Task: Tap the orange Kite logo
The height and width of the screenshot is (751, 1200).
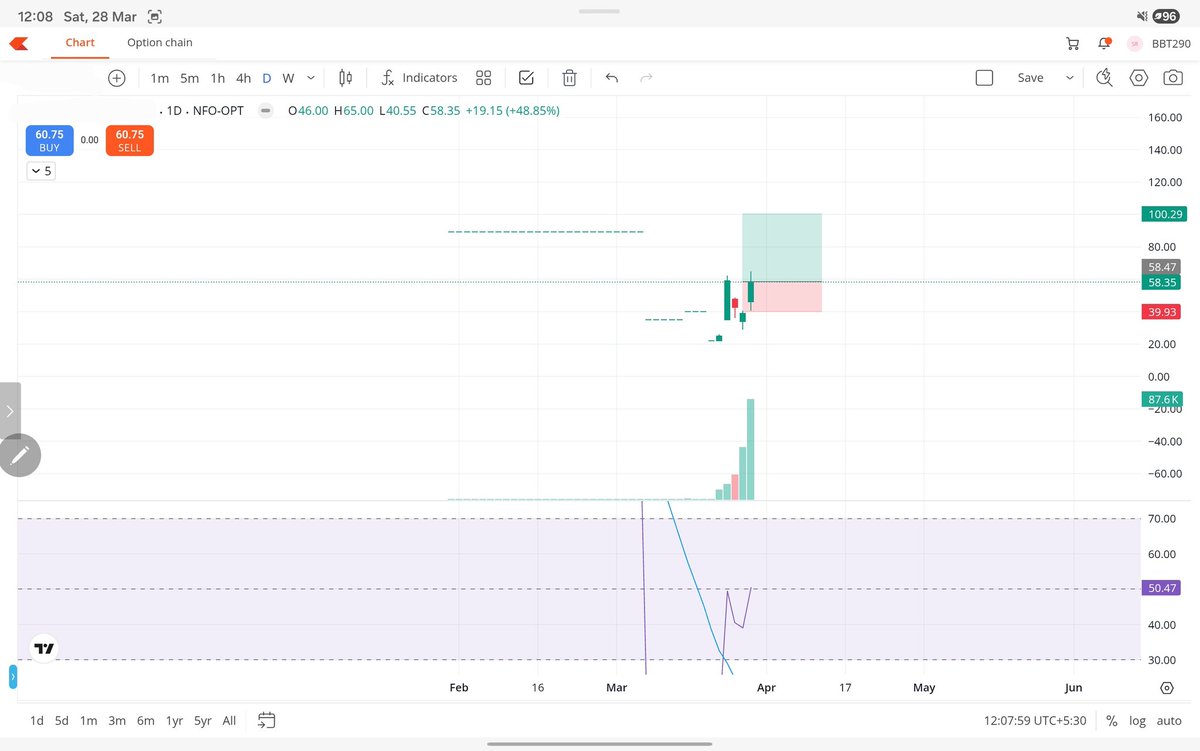Action: coord(18,43)
